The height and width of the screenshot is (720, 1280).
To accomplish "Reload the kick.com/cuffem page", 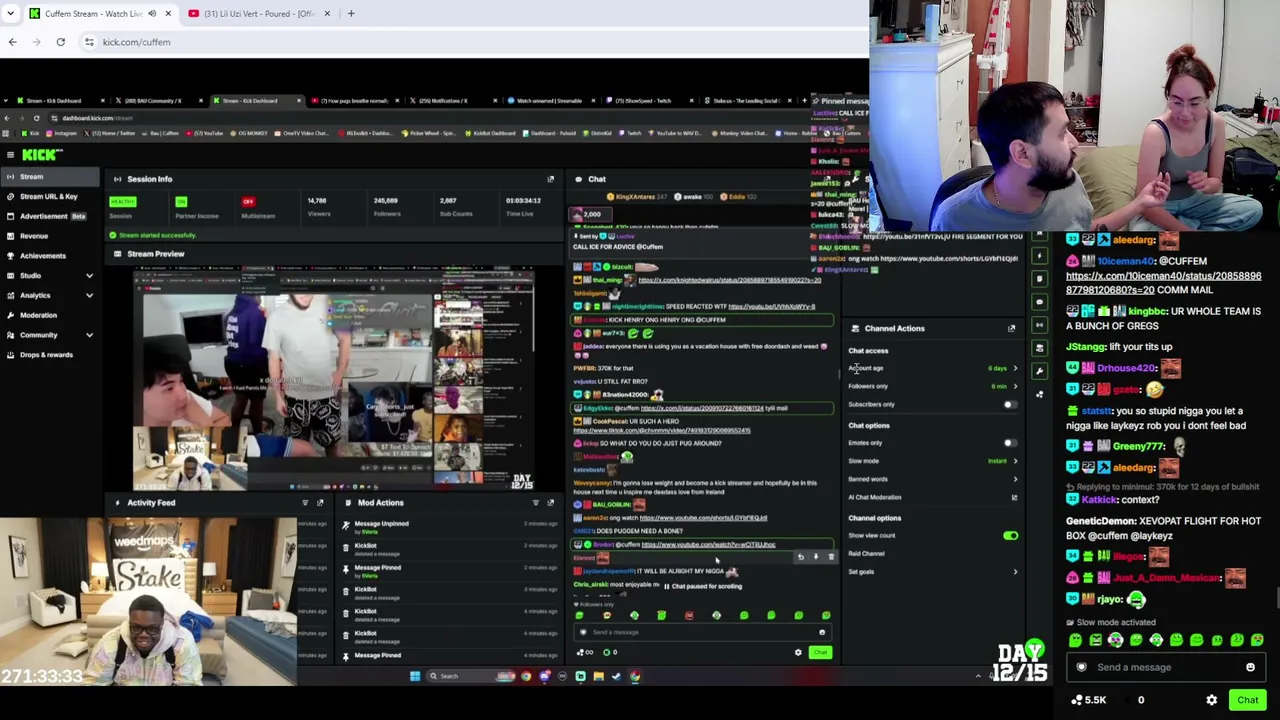I will tap(60, 42).
